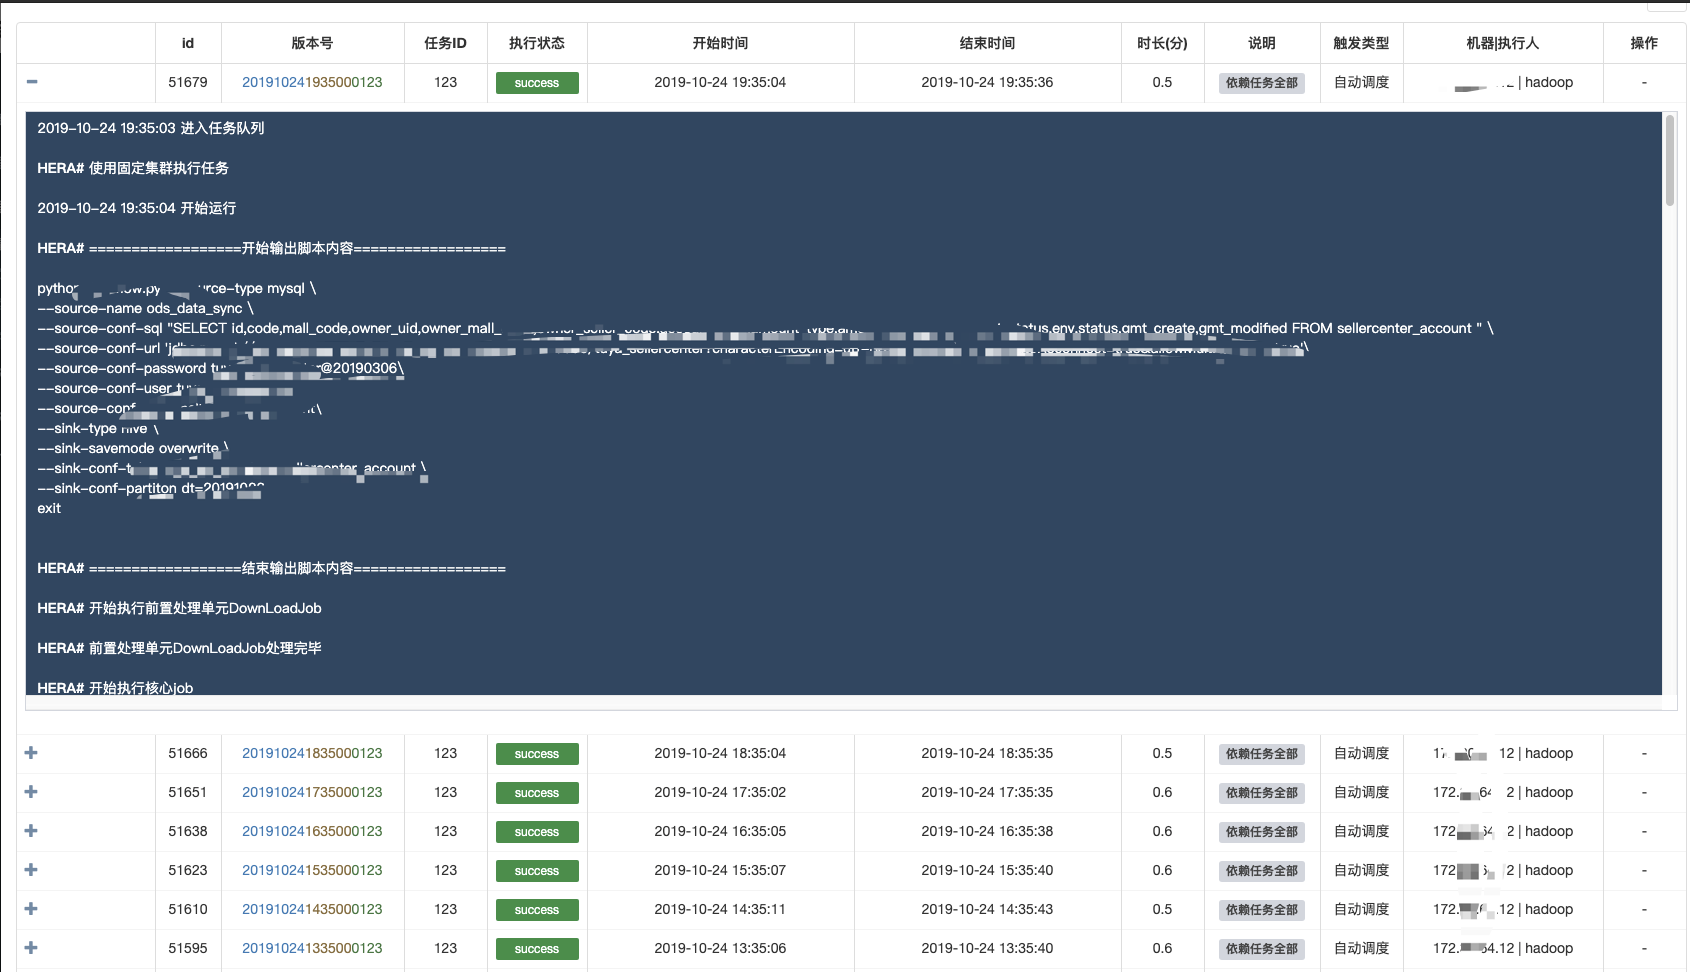This screenshot has width=1690, height=973.
Task: Click the 依赖任务全部 tag in row 51623
Action: point(1262,871)
